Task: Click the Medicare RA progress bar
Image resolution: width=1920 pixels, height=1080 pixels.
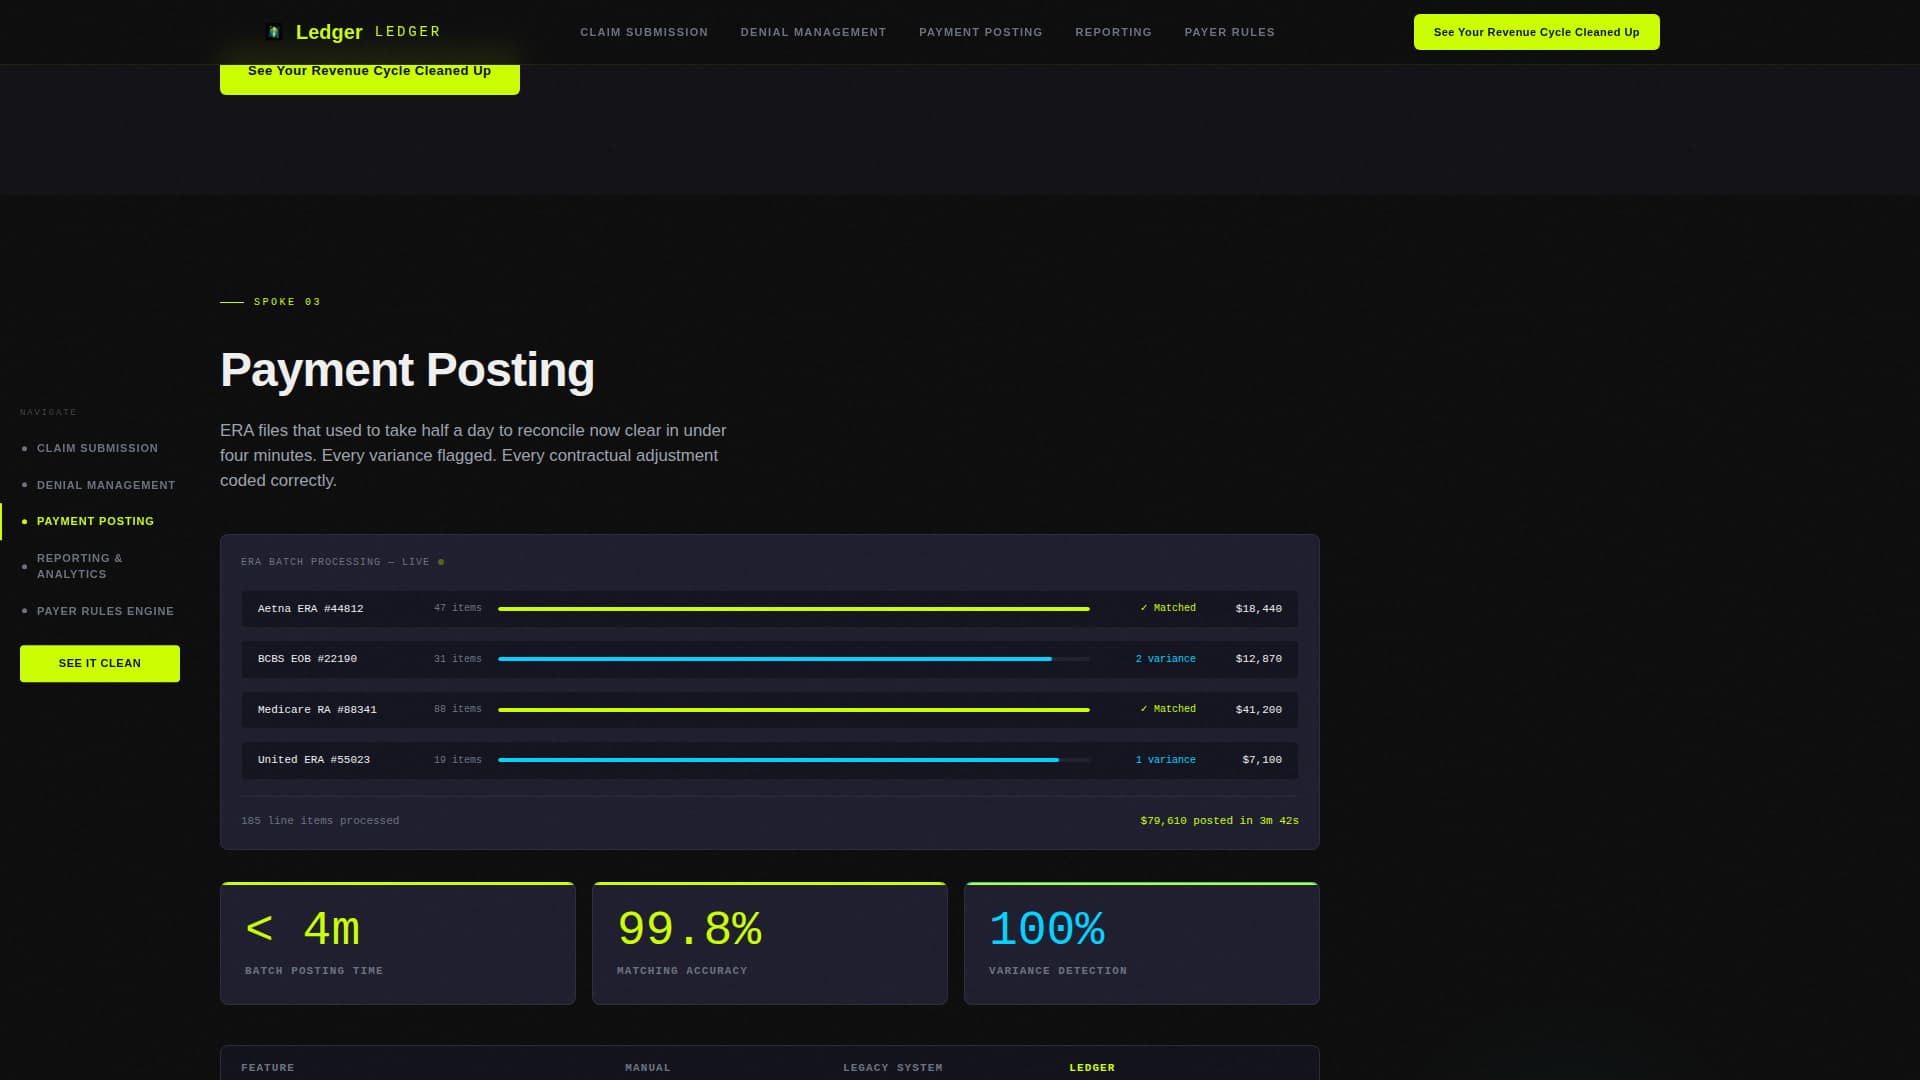Action: click(794, 709)
